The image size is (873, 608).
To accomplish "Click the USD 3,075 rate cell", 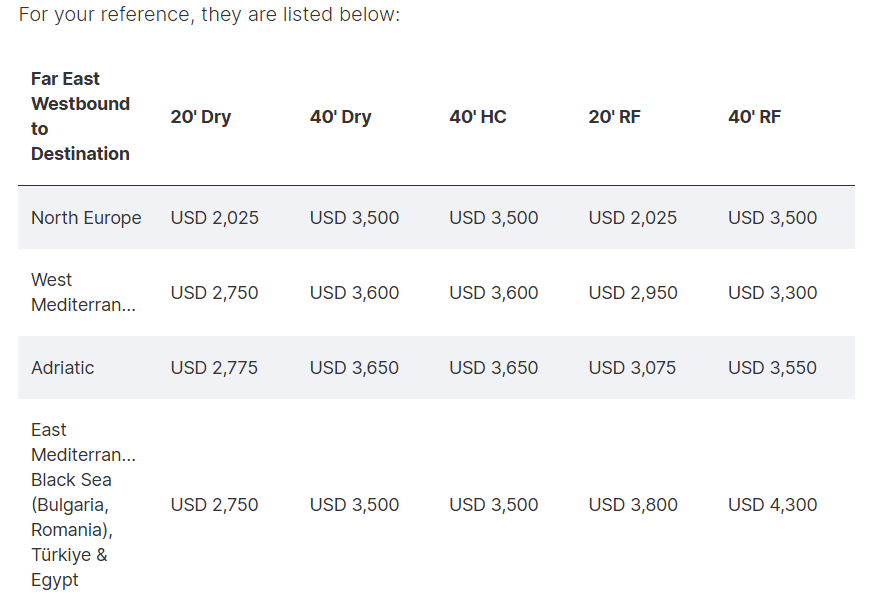I will [x=632, y=368].
